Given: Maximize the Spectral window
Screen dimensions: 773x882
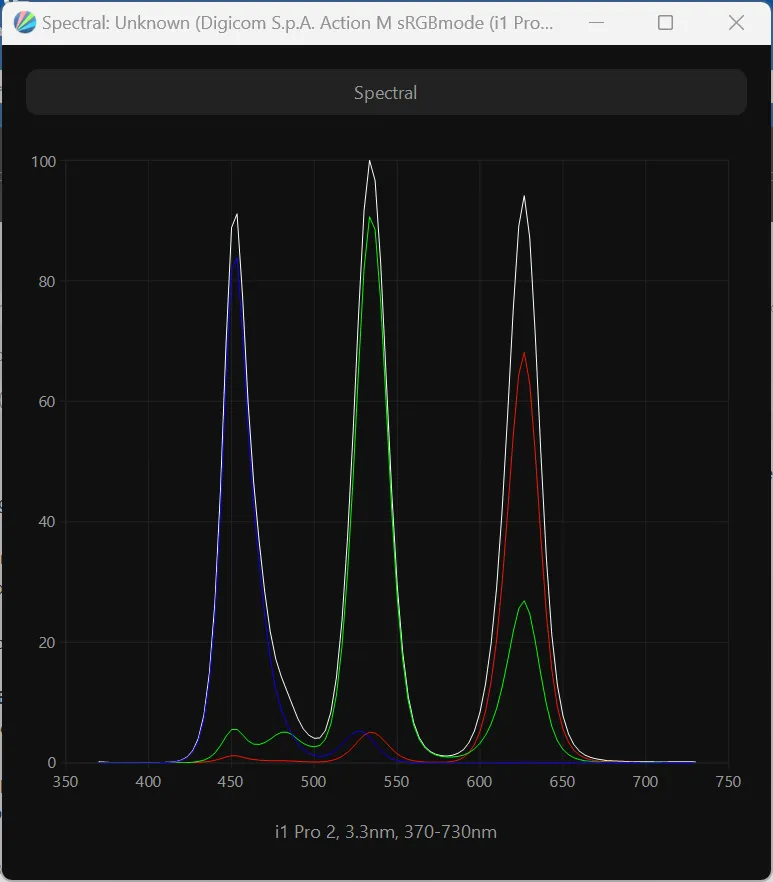Looking at the screenshot, I should click(x=665, y=23).
